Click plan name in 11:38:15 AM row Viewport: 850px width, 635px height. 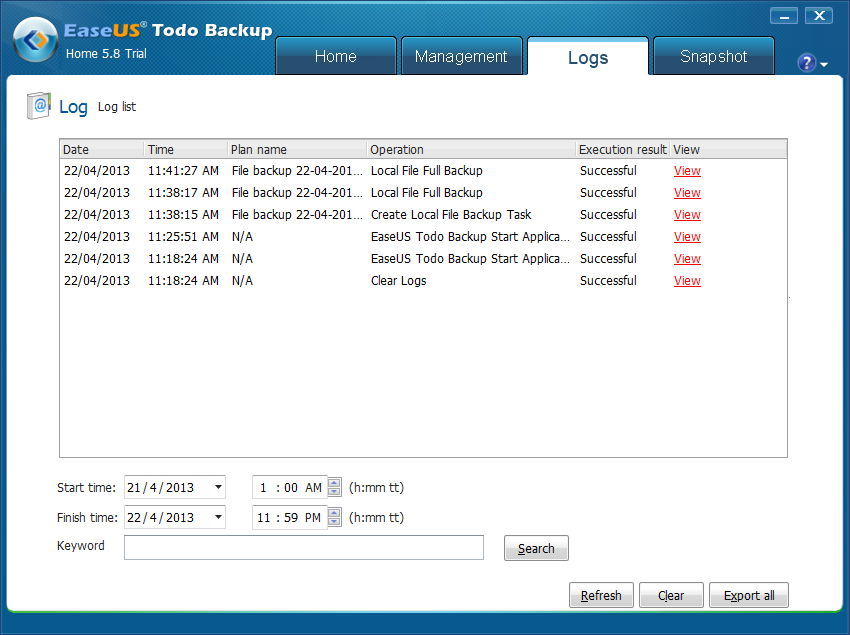pyautogui.click(x=297, y=215)
